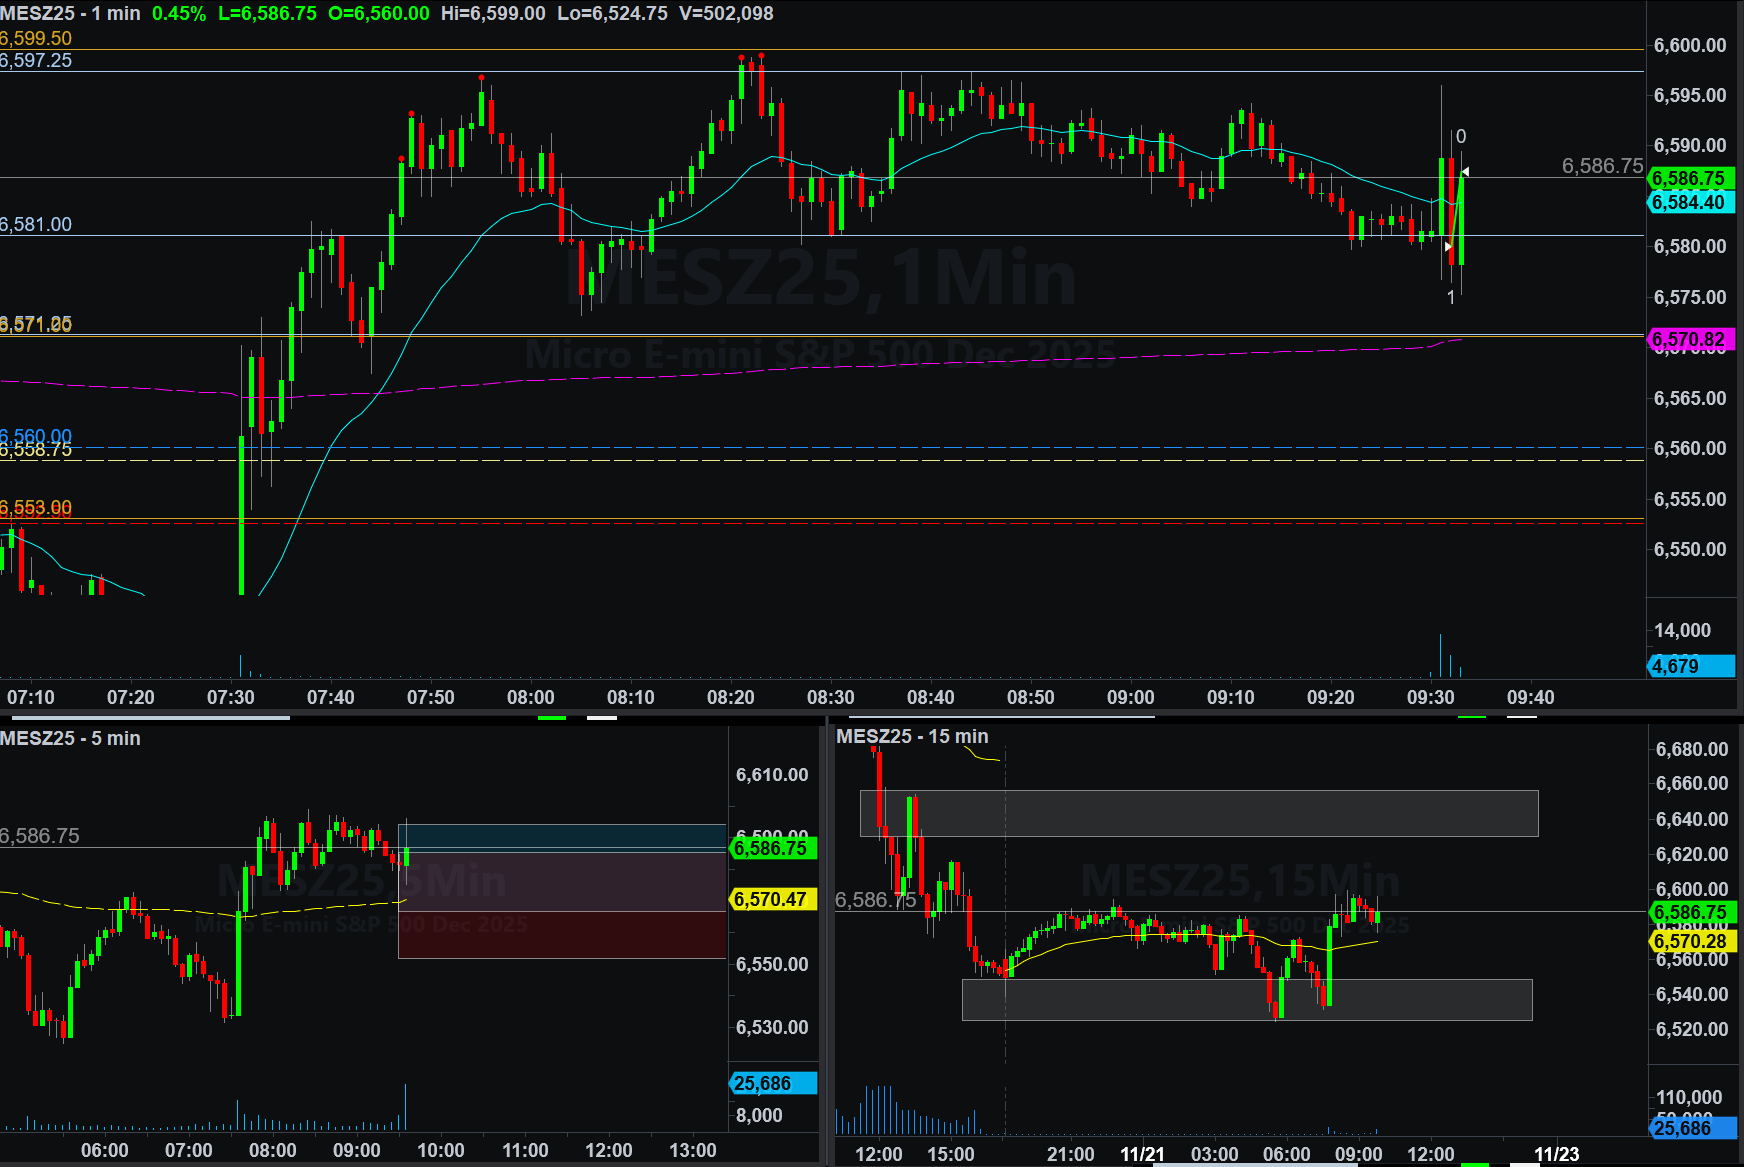This screenshot has width=1744, height=1167.
Task: Click the white trade entry arrow marker
Action: pos(1448,246)
